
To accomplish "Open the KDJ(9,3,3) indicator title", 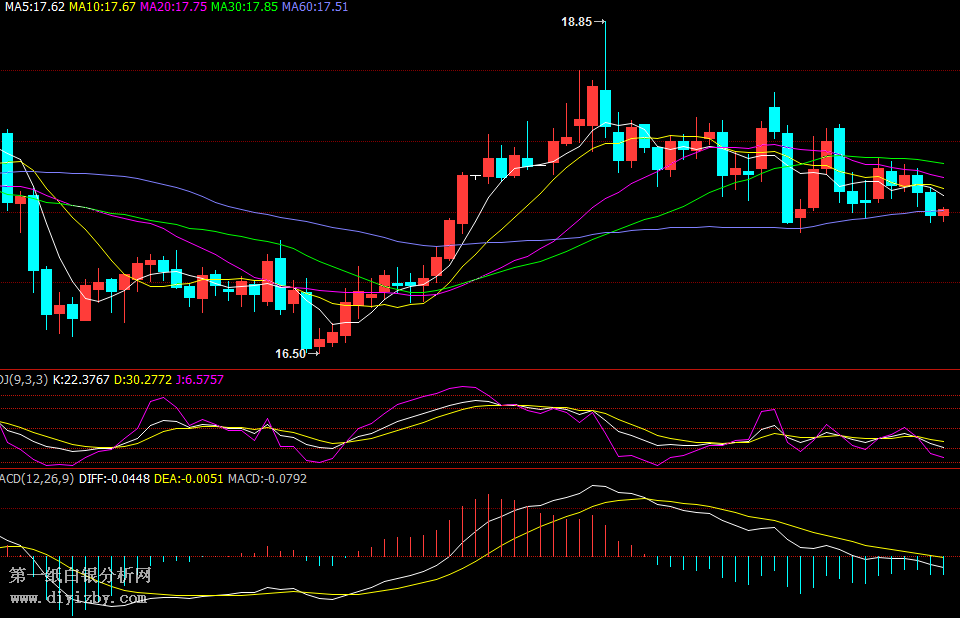I will tap(23, 380).
